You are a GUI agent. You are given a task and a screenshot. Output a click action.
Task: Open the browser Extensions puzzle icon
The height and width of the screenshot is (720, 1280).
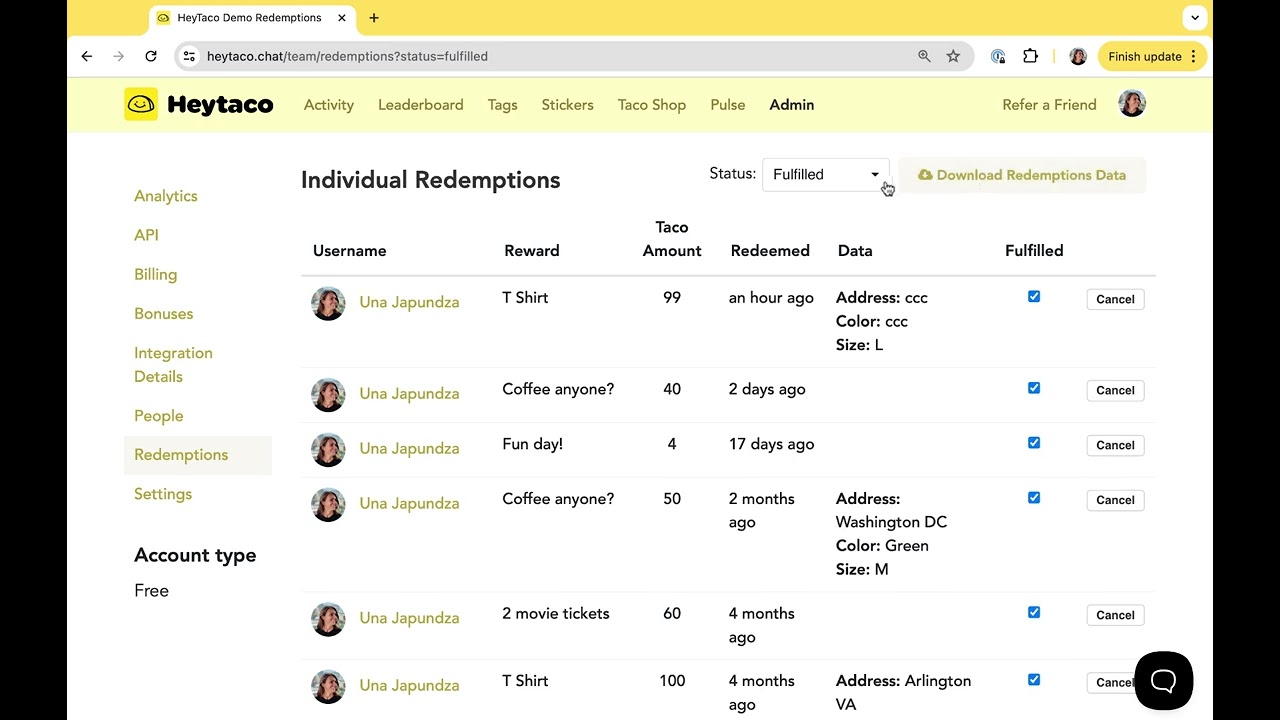(x=1030, y=57)
